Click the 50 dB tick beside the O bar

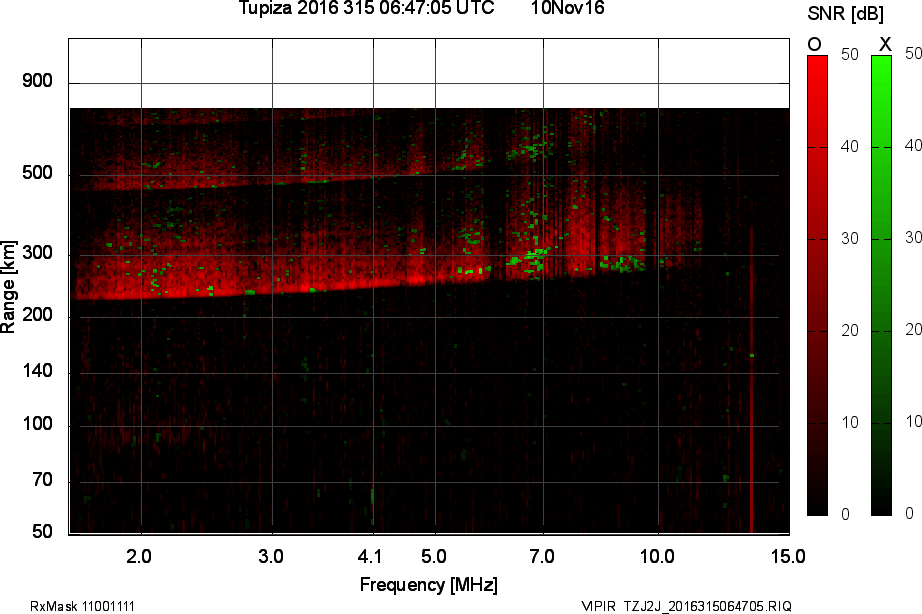[x=850, y=55]
